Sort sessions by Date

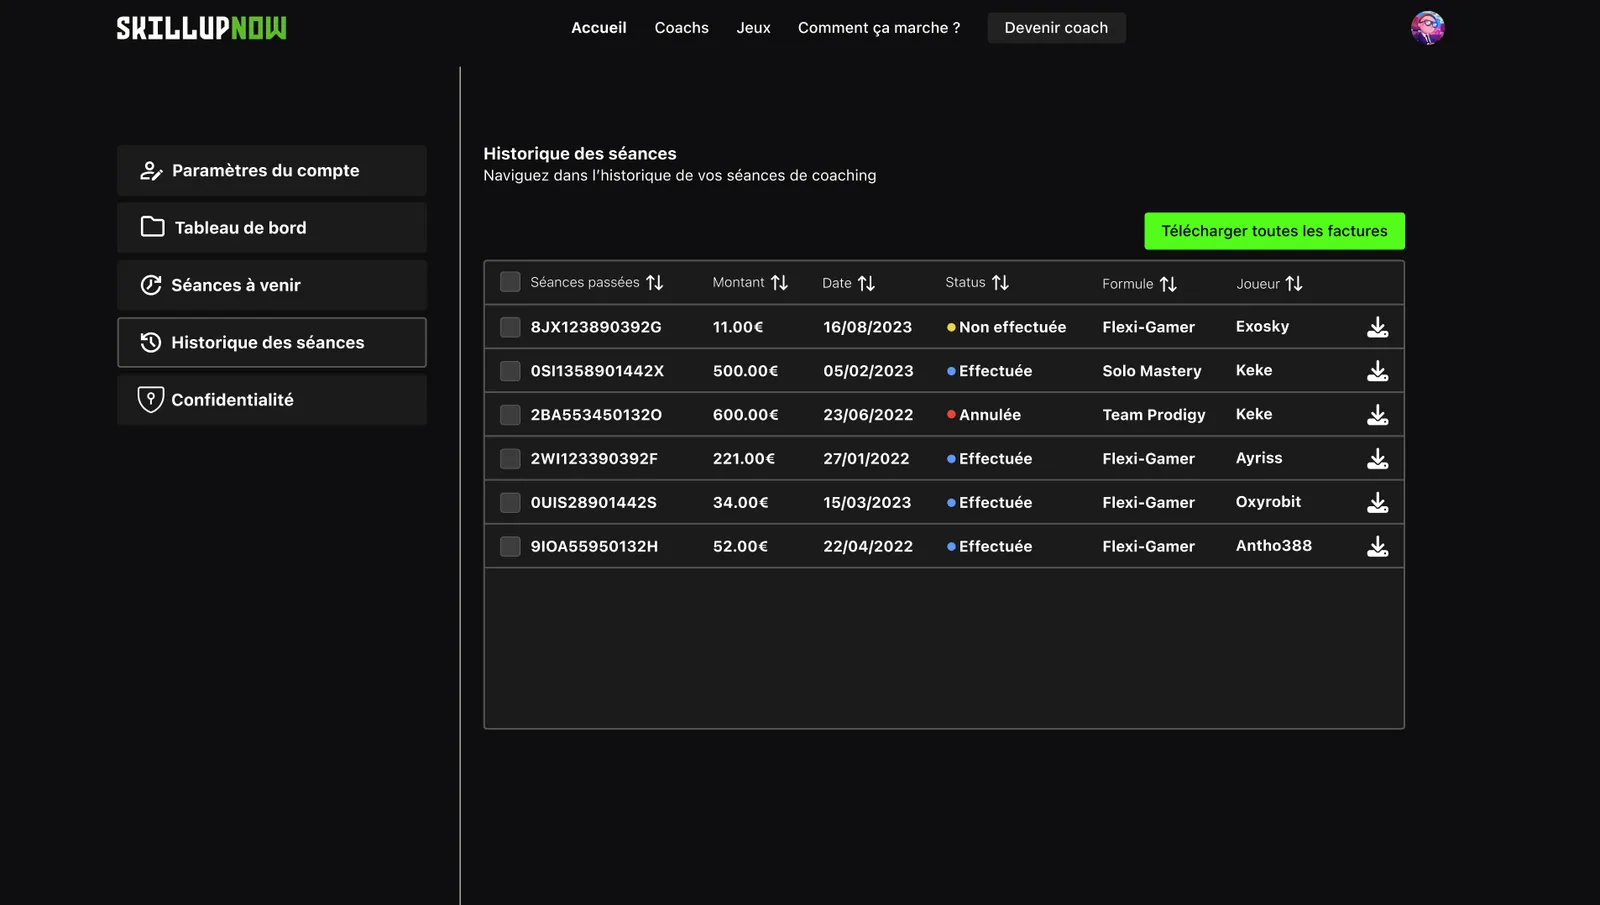[865, 282]
